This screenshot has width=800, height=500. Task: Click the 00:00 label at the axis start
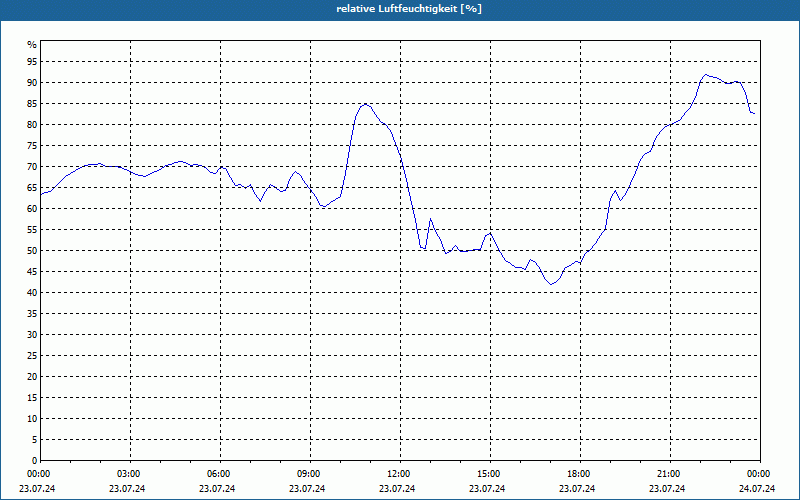tap(37, 474)
